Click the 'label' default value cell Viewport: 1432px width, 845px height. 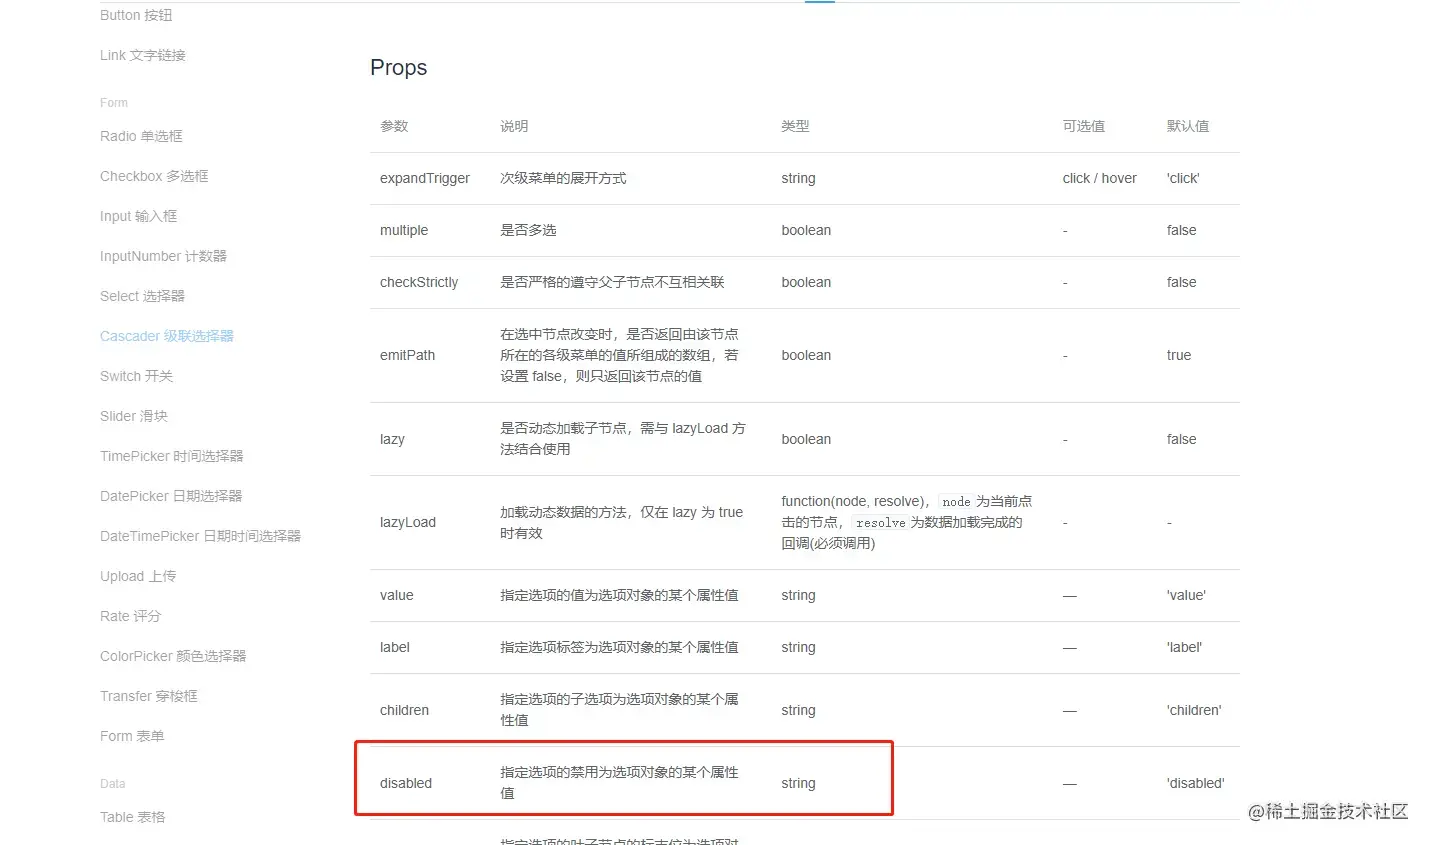[1184, 647]
